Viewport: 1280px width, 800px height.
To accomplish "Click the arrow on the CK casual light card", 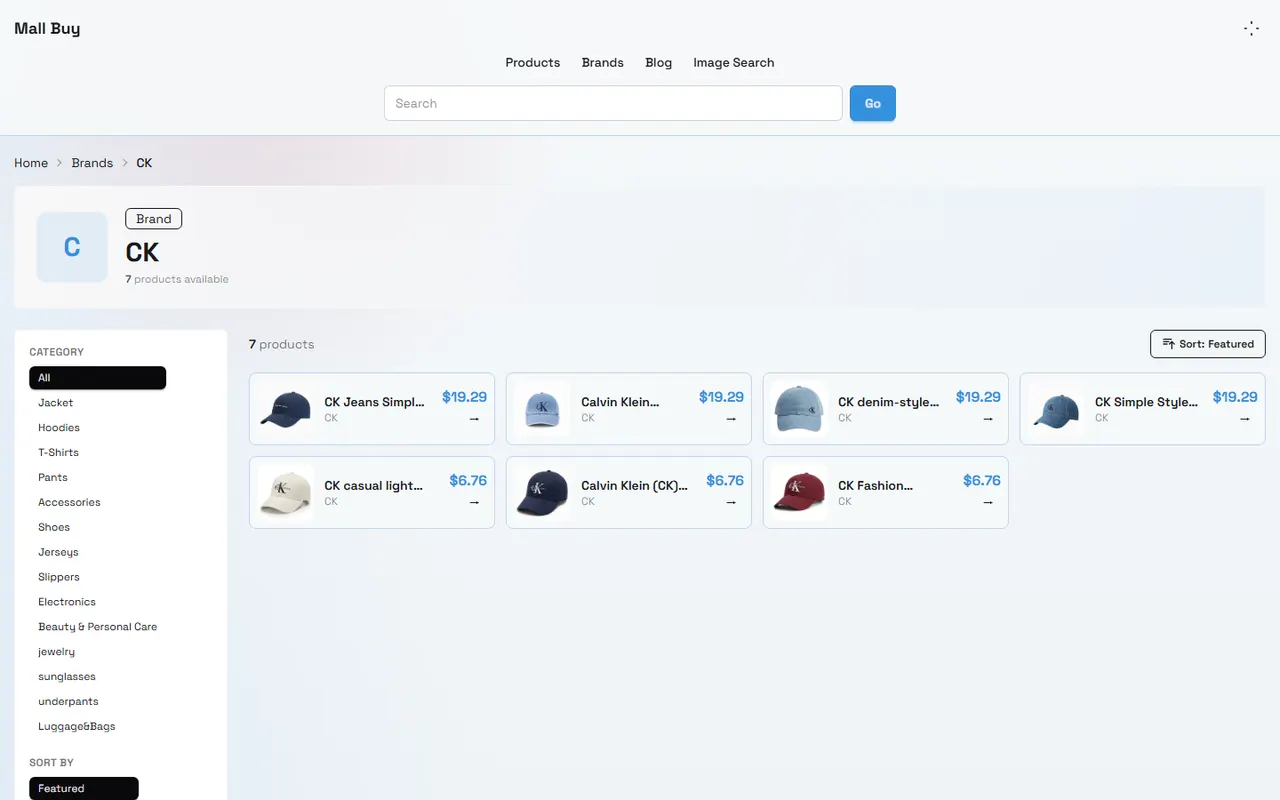I will (474, 503).
